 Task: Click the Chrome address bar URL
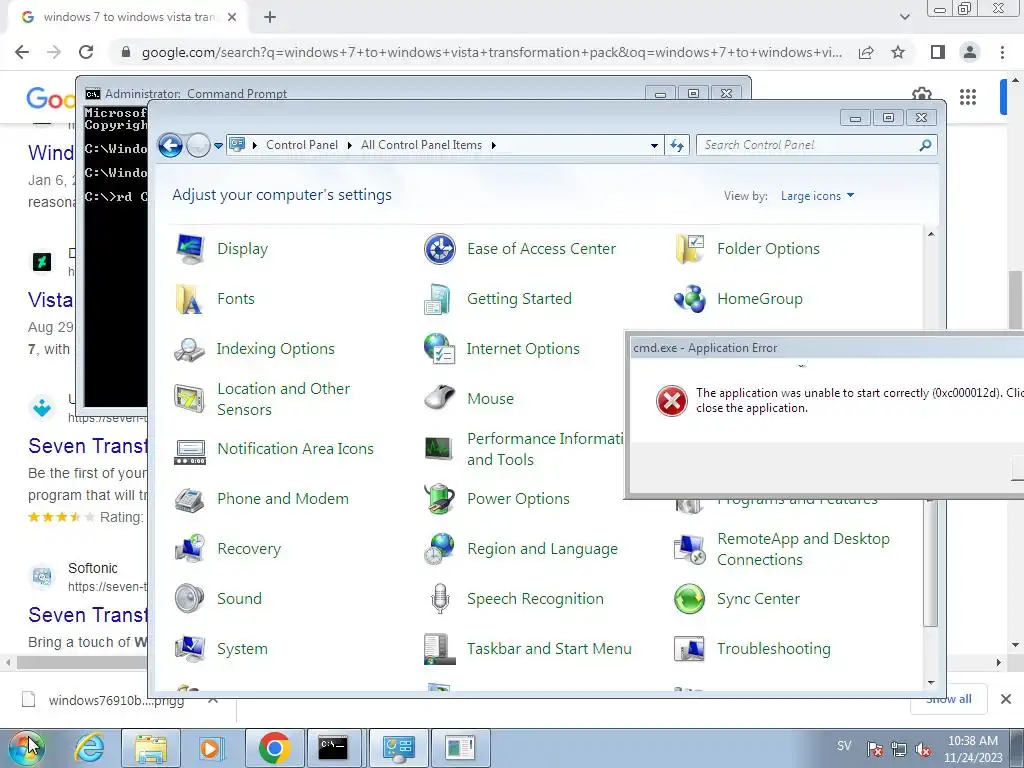491,52
